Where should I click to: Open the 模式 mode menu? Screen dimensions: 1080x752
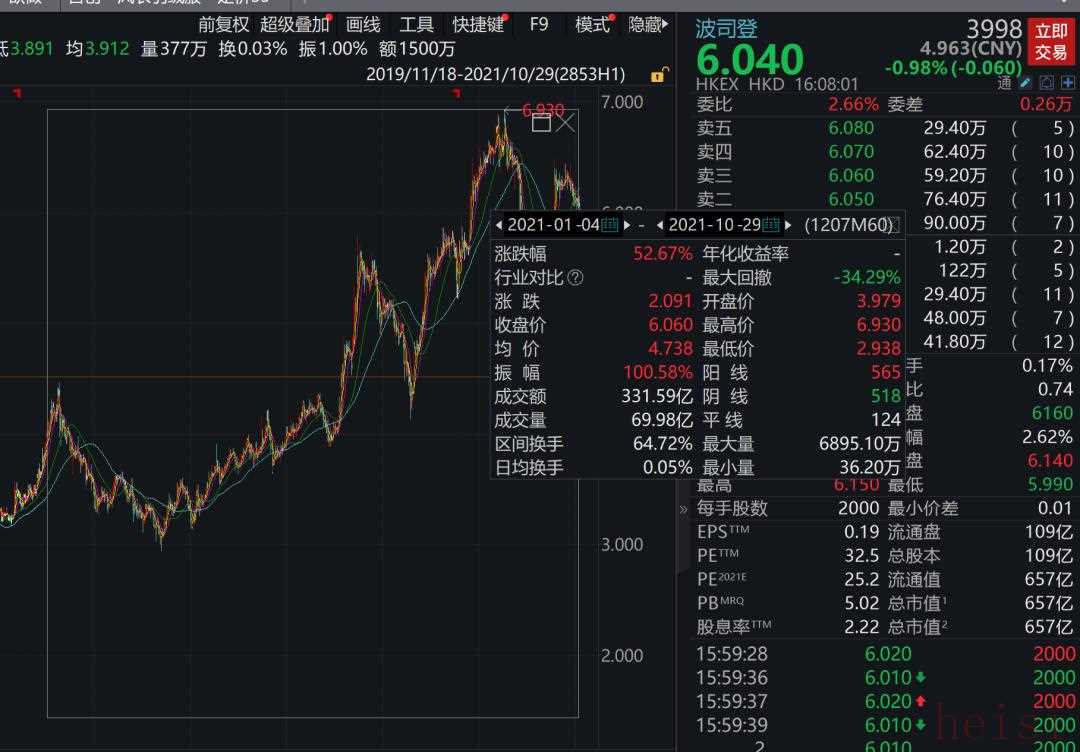click(592, 25)
